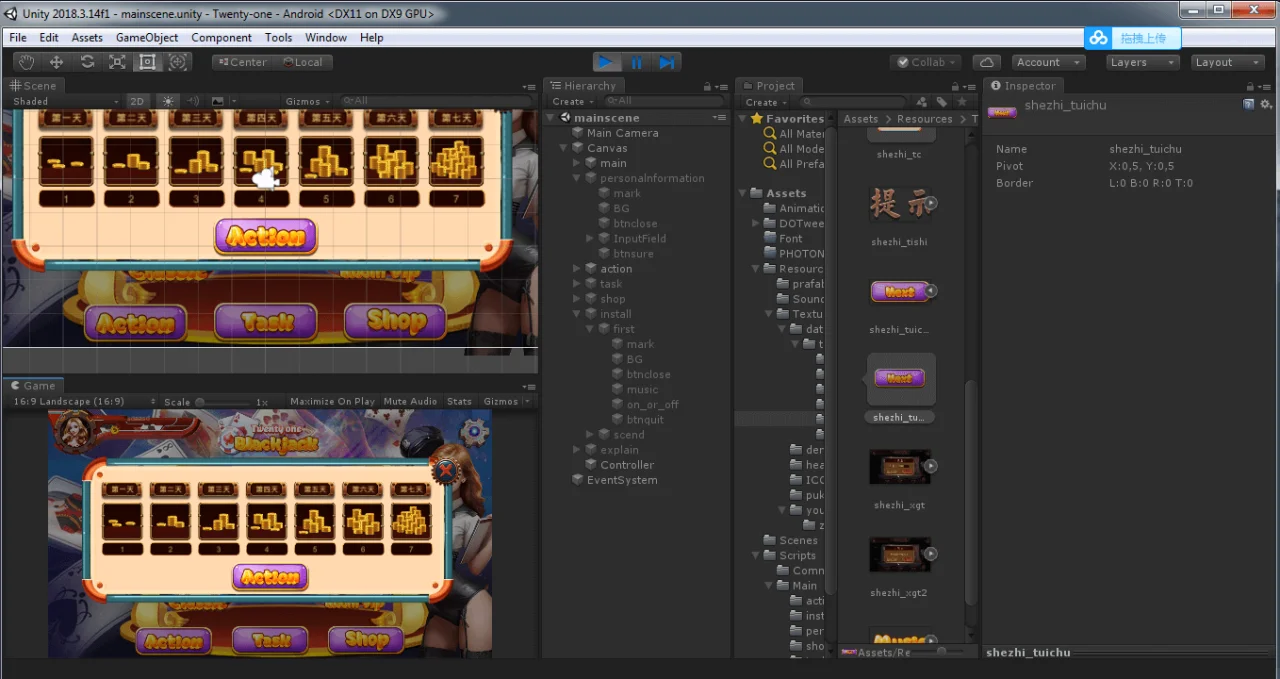Click the save search star icon in Project
The image size is (1280, 679).
(962, 102)
